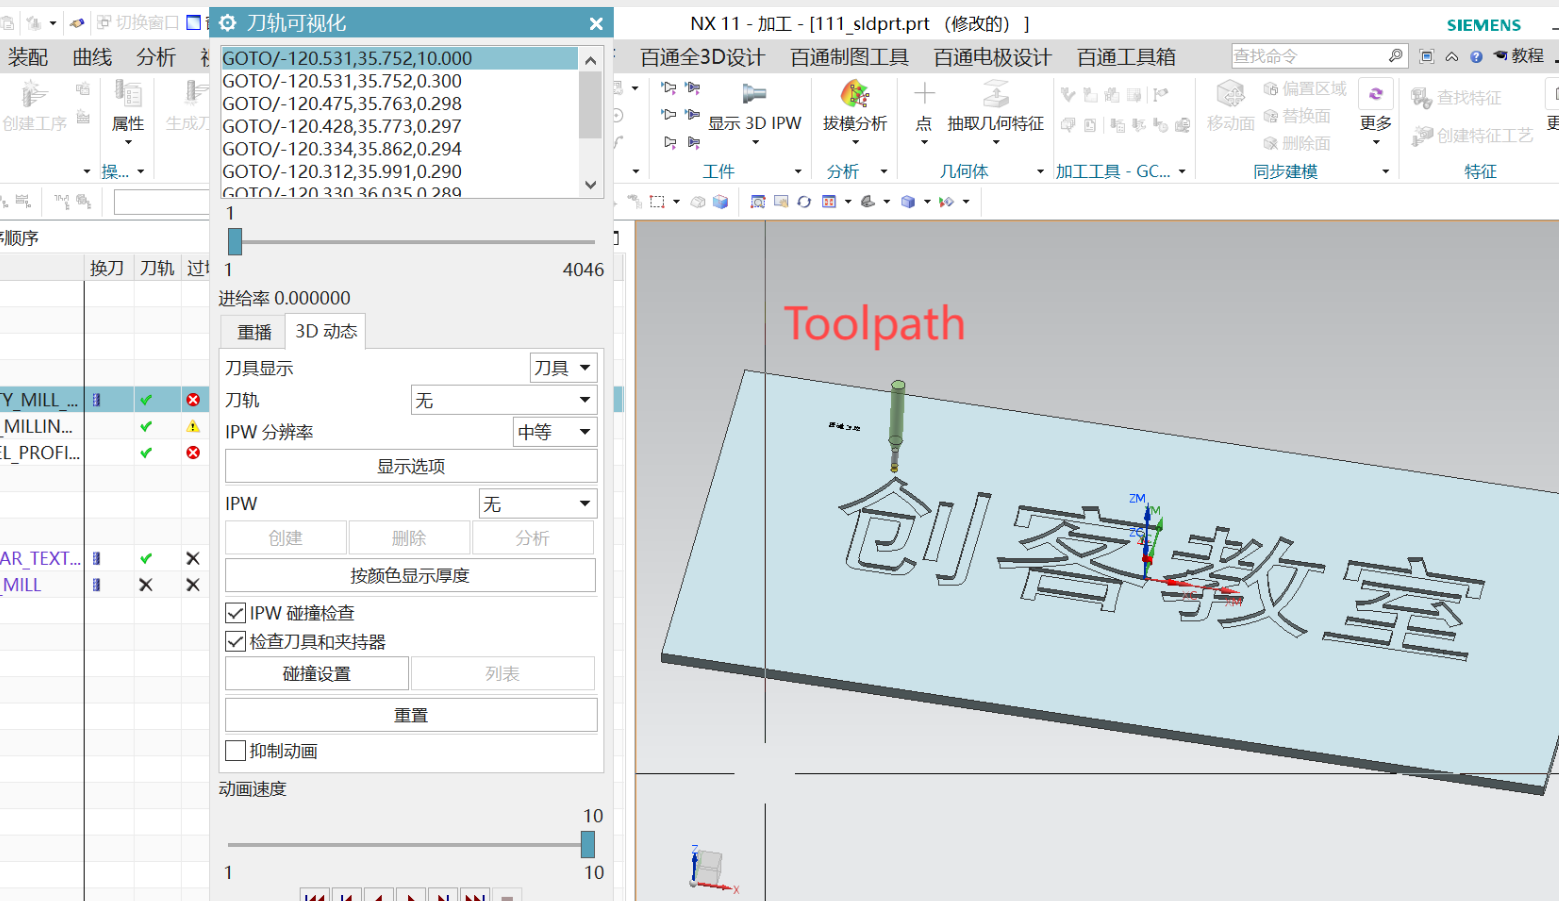Open 碰撞设置 collision settings
The width and height of the screenshot is (1559, 901).
point(317,673)
